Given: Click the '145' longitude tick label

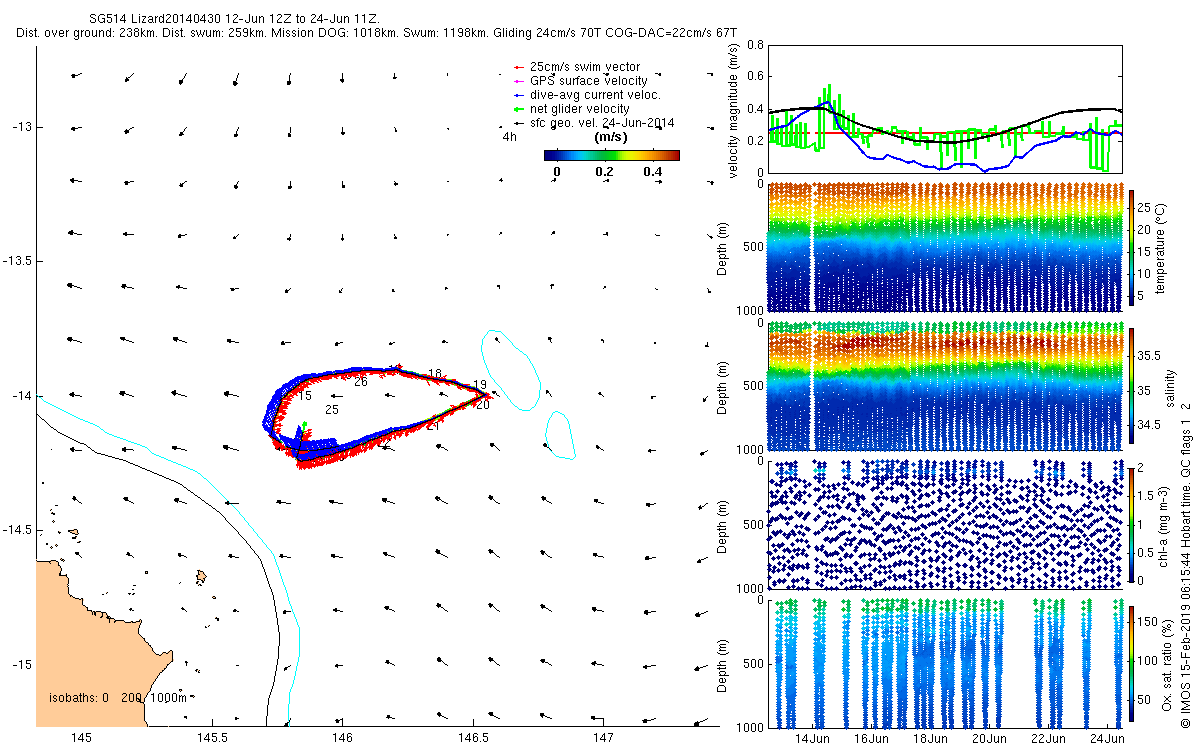Looking at the screenshot, I should point(81,738).
